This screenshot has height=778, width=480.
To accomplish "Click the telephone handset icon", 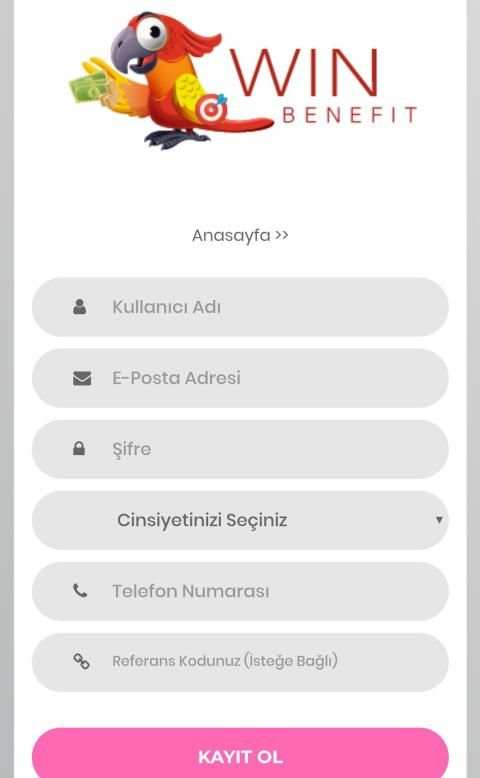I will (80, 590).
